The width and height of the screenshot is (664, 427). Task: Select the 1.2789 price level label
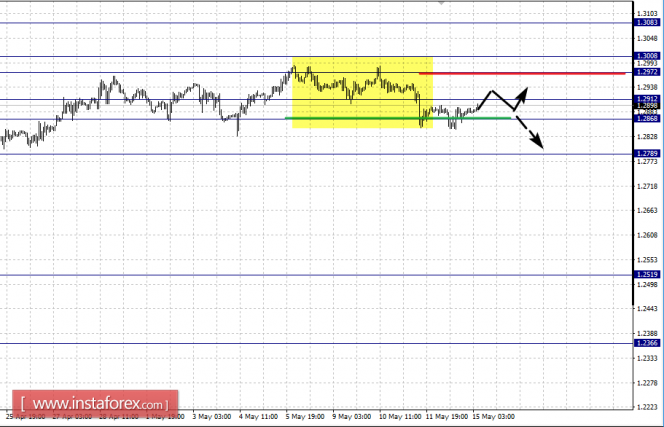[x=647, y=153]
